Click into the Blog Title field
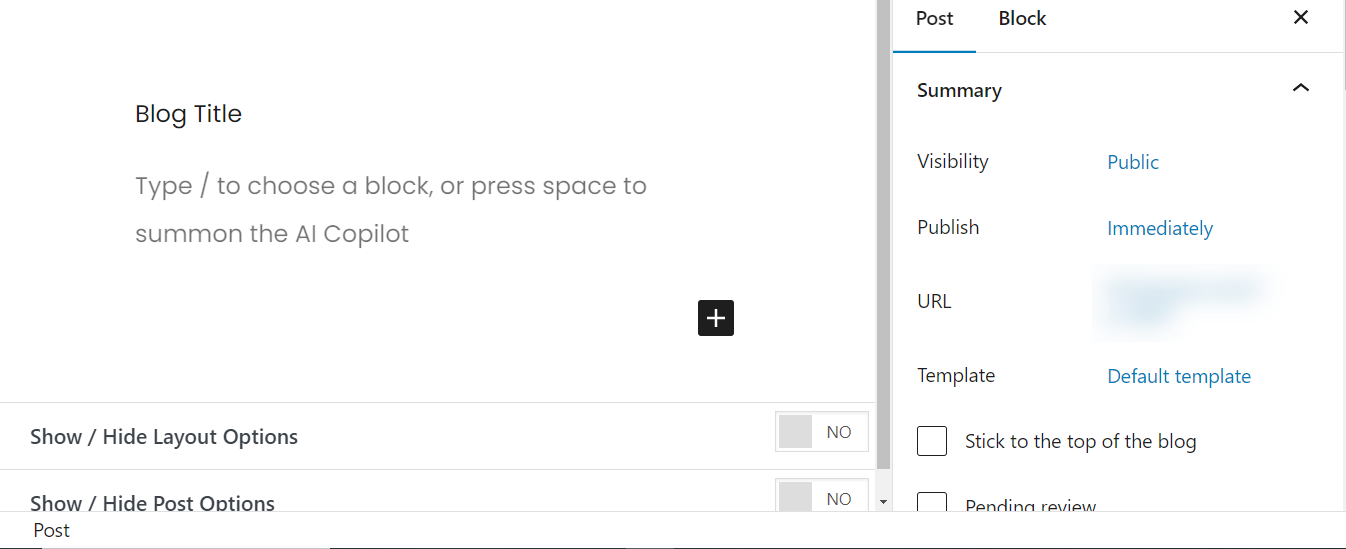This screenshot has height=549, width=1346. pos(189,114)
